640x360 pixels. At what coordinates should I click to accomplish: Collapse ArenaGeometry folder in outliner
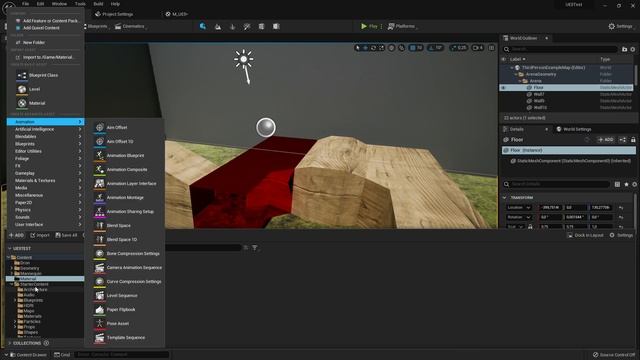coord(516,74)
